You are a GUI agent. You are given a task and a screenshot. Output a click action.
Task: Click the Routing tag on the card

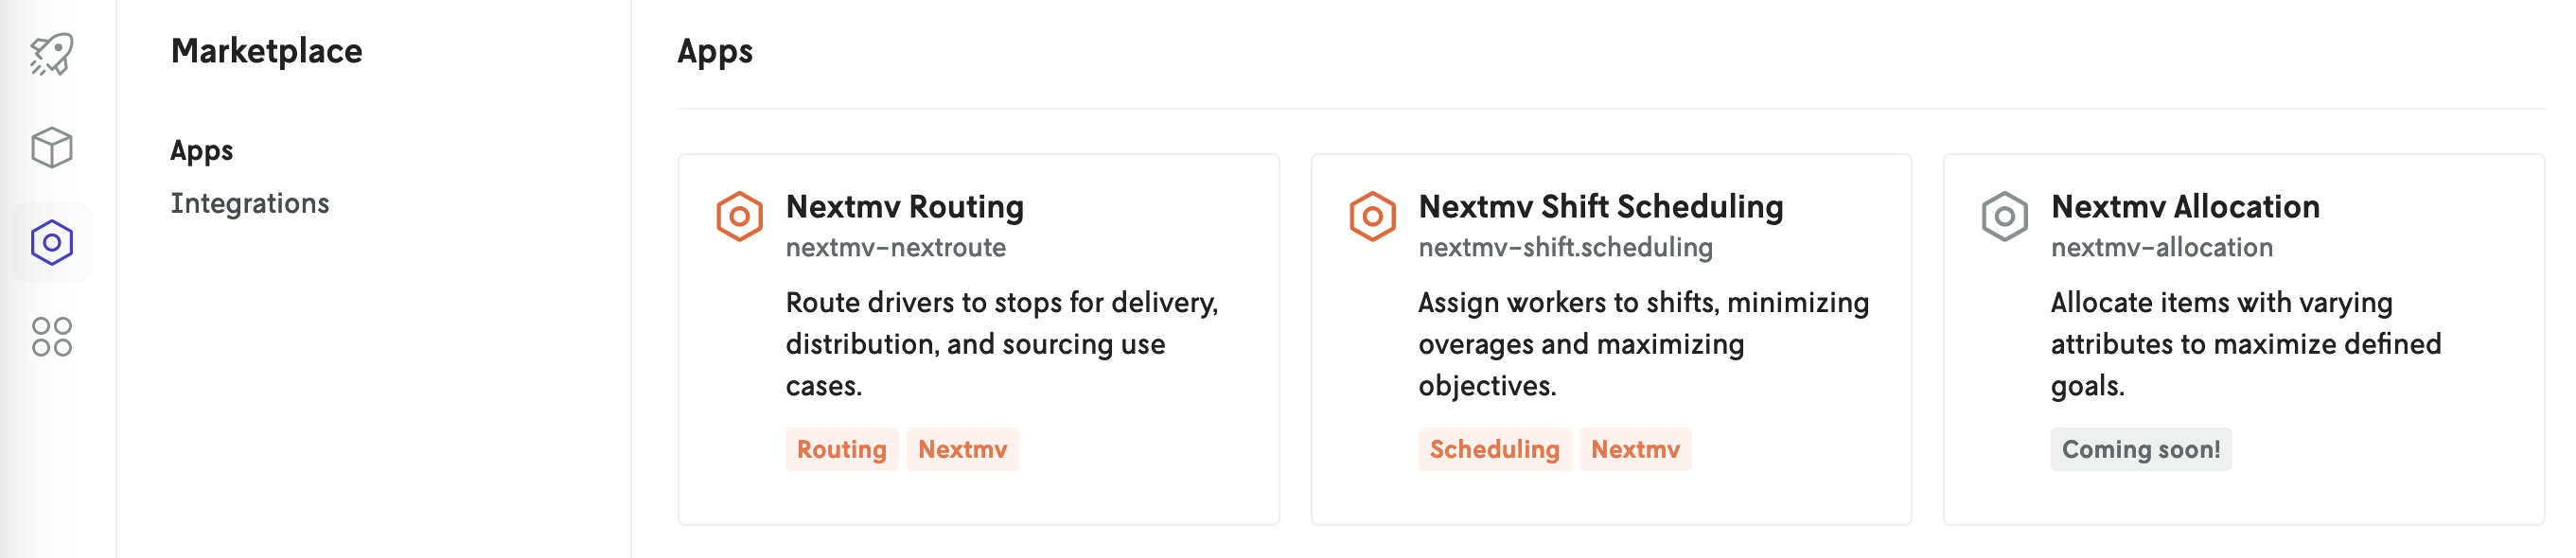tap(841, 449)
